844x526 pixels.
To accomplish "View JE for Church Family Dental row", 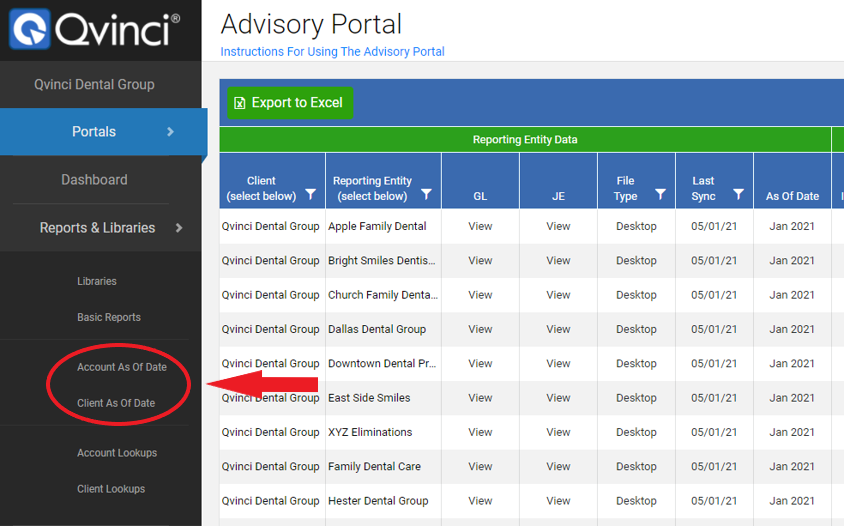I will [558, 295].
